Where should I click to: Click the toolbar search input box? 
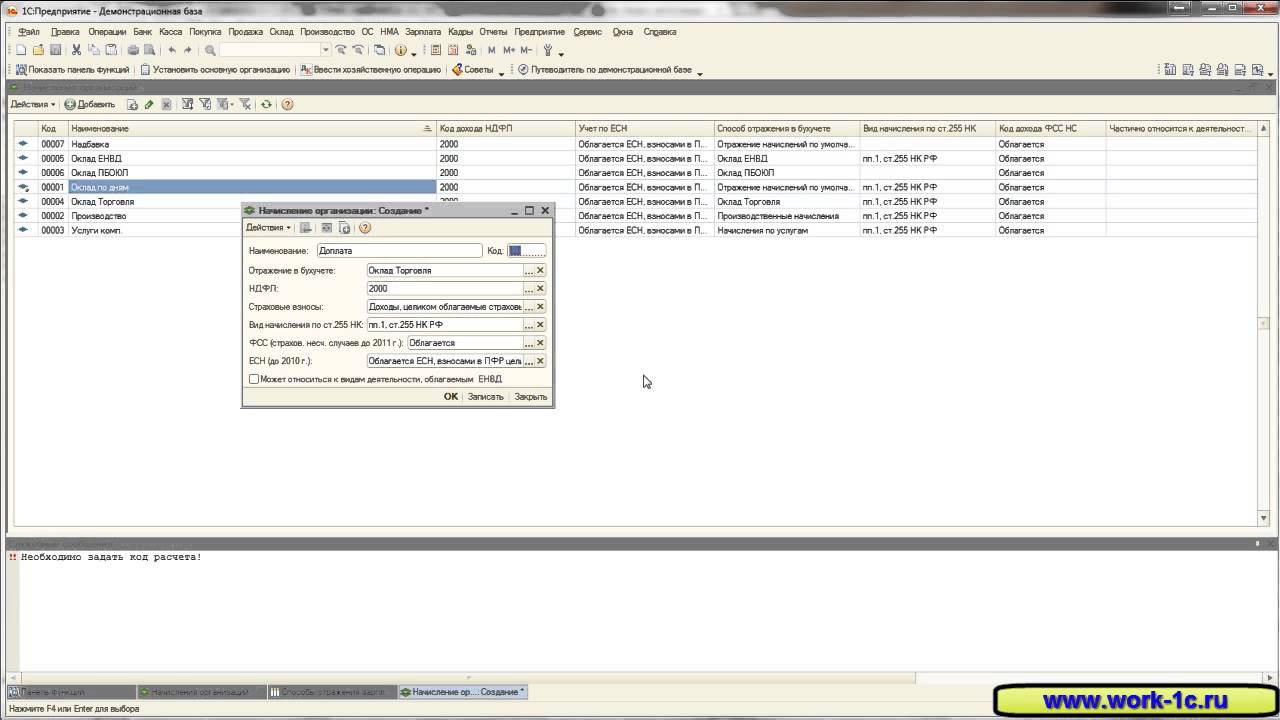[270, 50]
